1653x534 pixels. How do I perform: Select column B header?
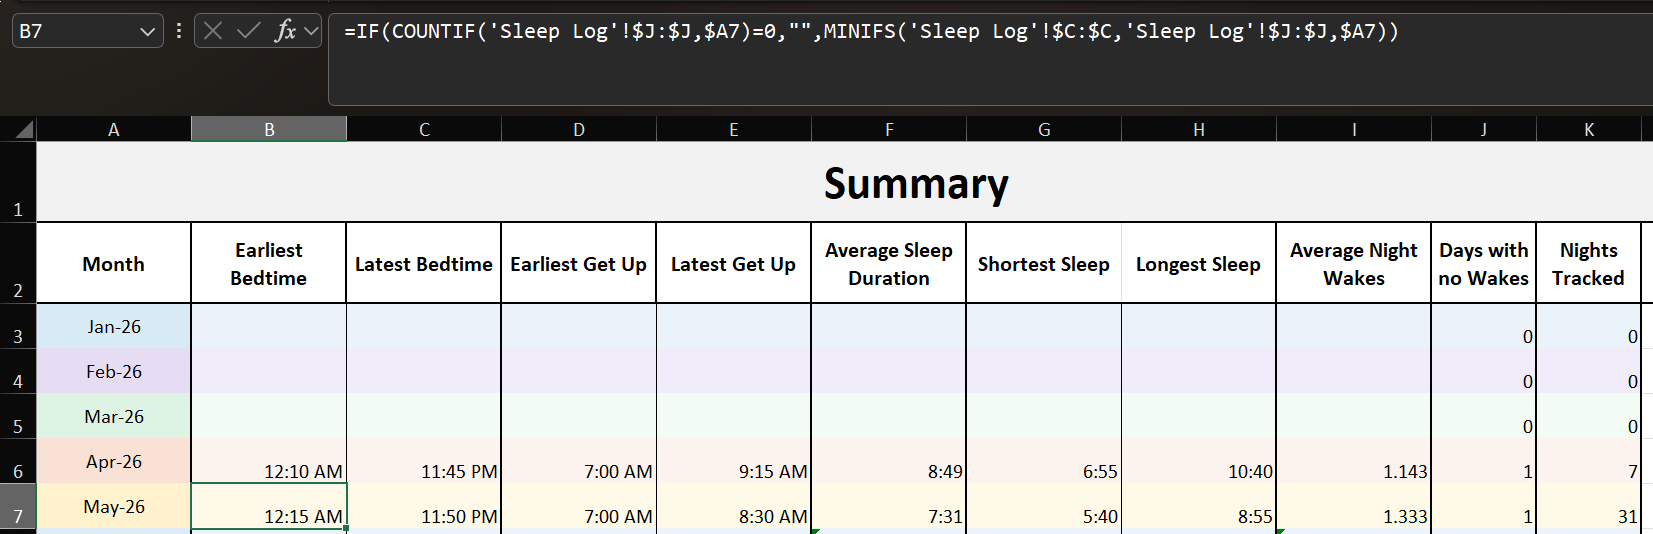pyautogui.click(x=269, y=129)
